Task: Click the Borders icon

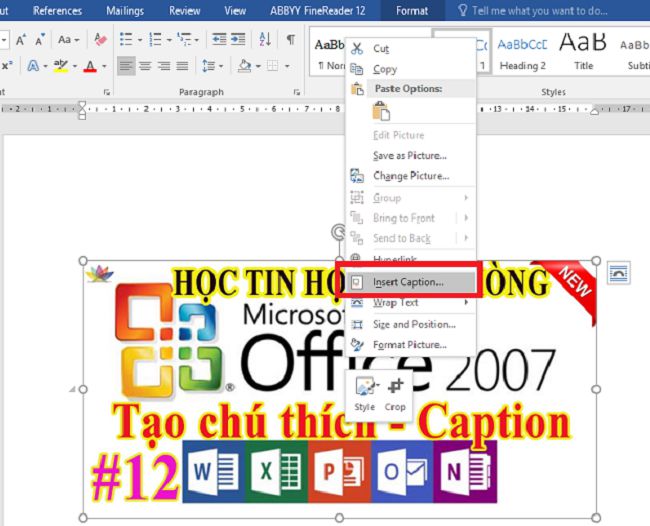Action: [272, 66]
